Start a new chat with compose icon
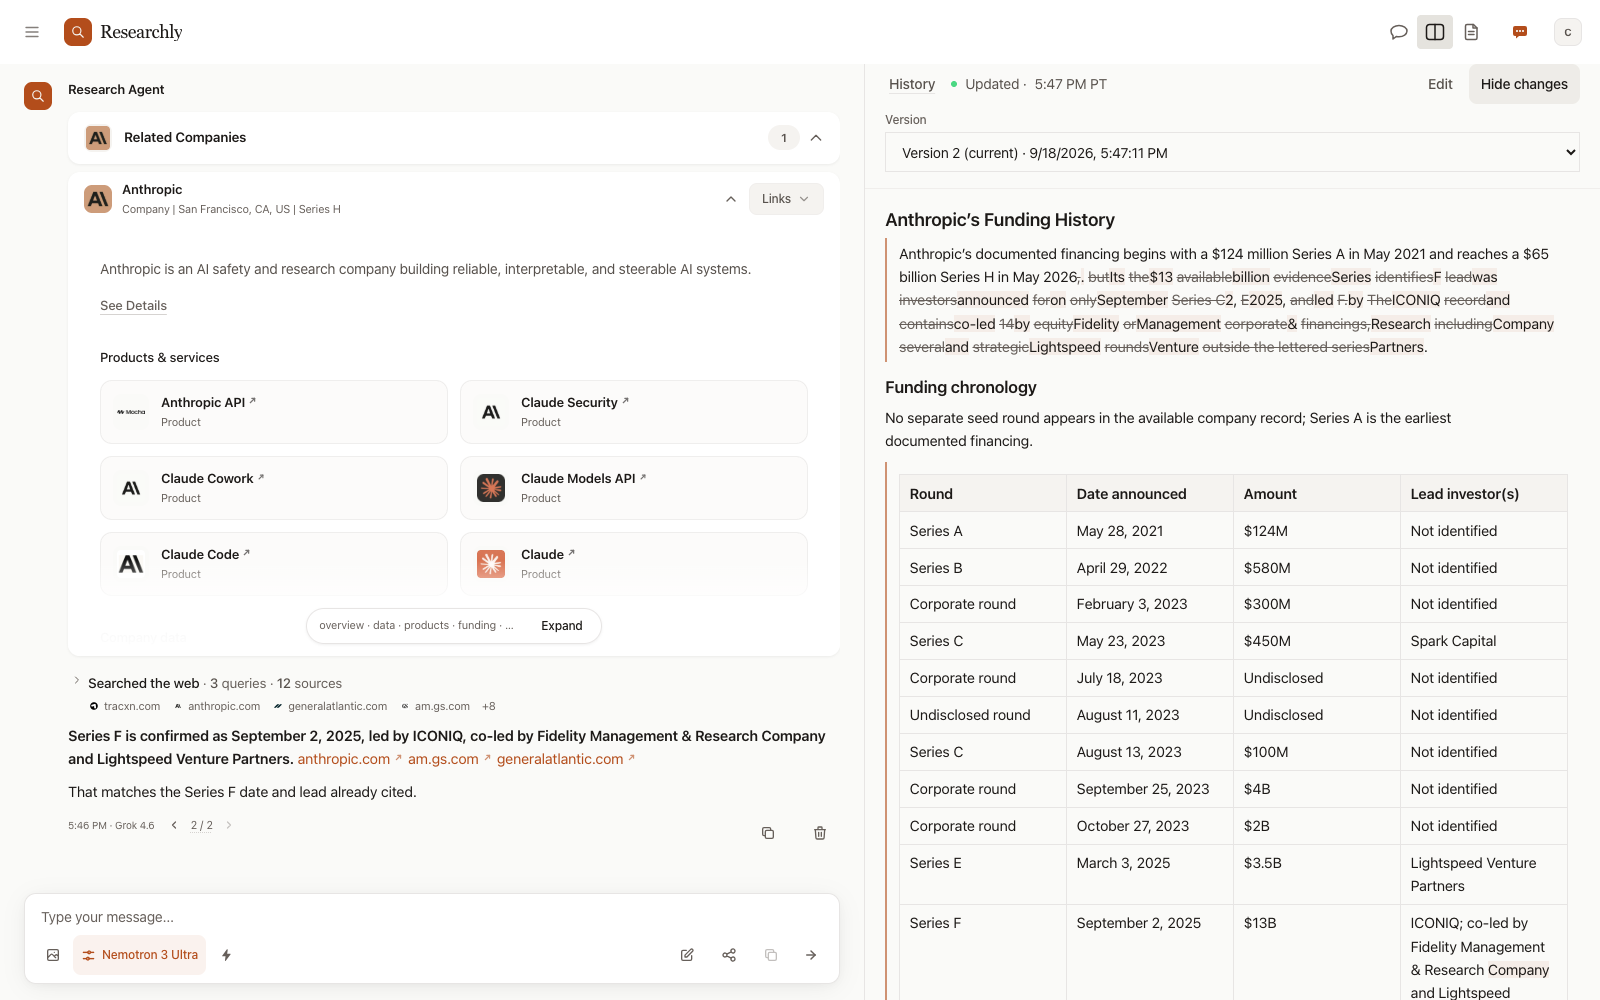 point(687,955)
